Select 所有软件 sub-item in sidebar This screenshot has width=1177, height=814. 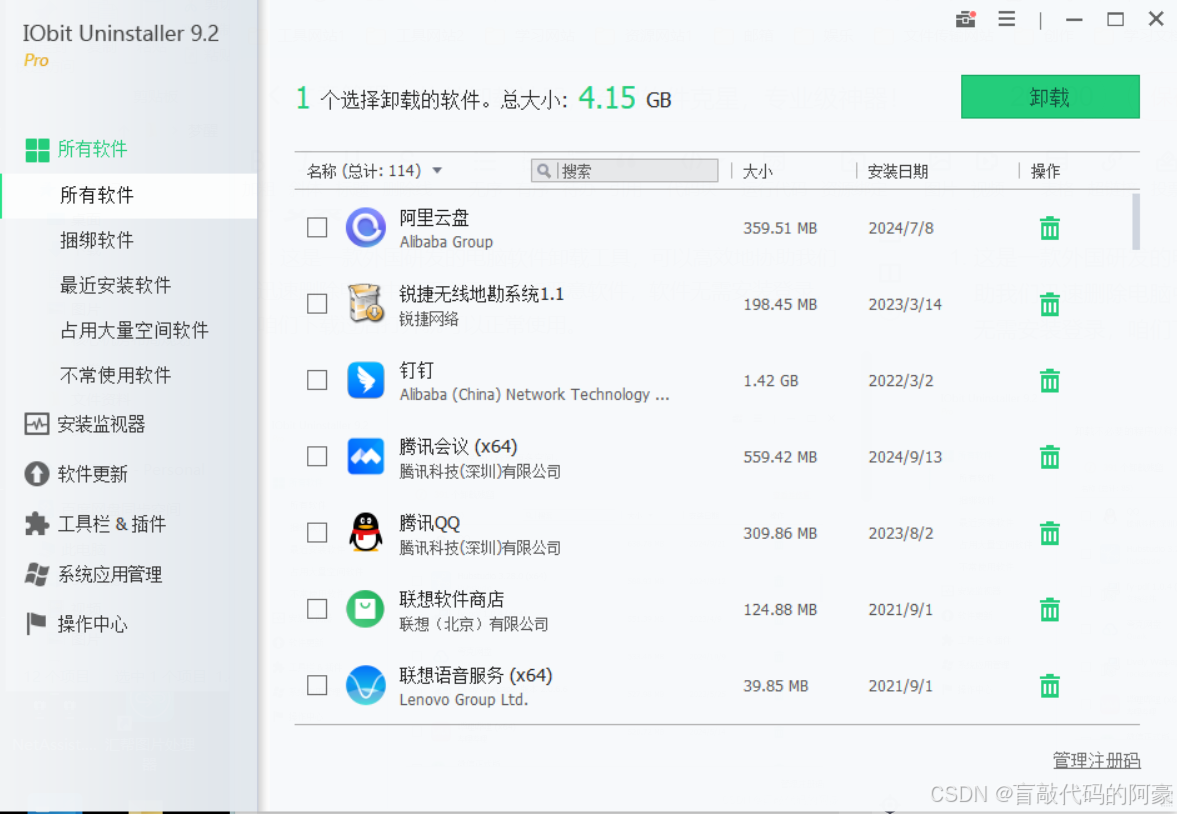(x=129, y=196)
